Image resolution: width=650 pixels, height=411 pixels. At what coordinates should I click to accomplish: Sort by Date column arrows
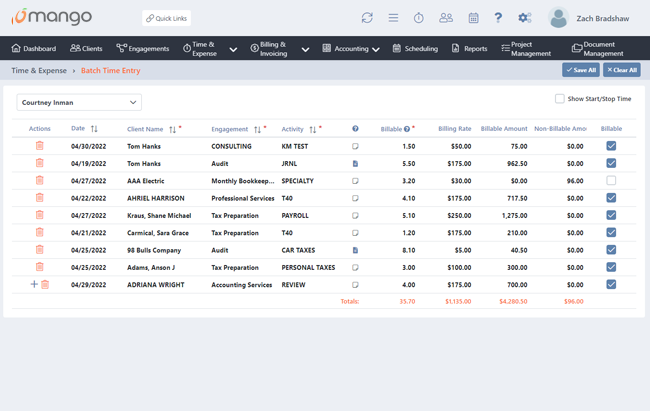[x=94, y=129]
